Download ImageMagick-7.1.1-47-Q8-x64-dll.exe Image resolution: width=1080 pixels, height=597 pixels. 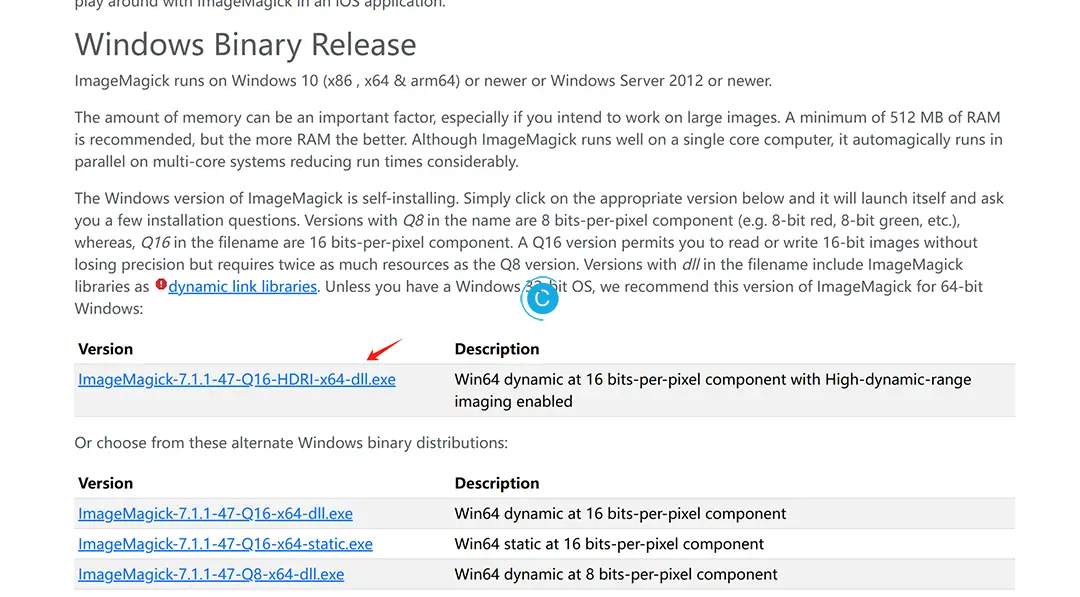pos(211,574)
